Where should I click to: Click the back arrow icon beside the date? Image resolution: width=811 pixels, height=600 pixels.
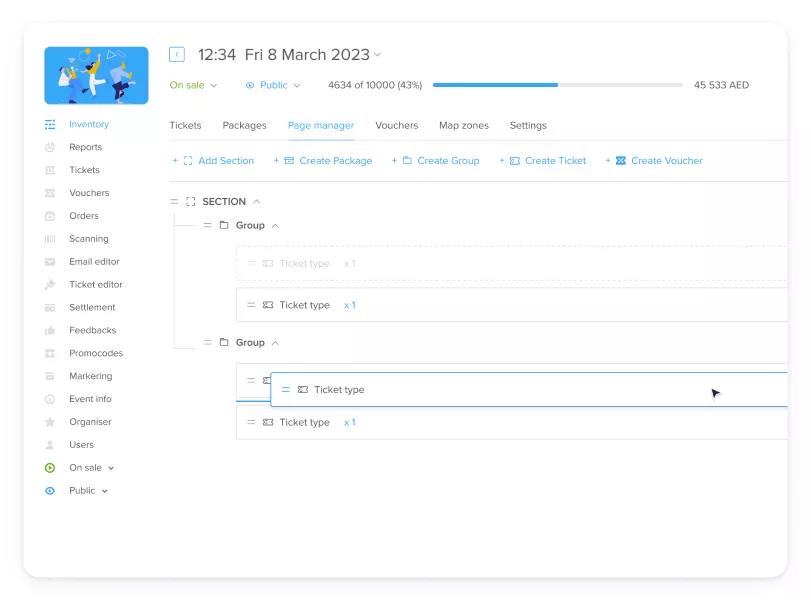(177, 55)
